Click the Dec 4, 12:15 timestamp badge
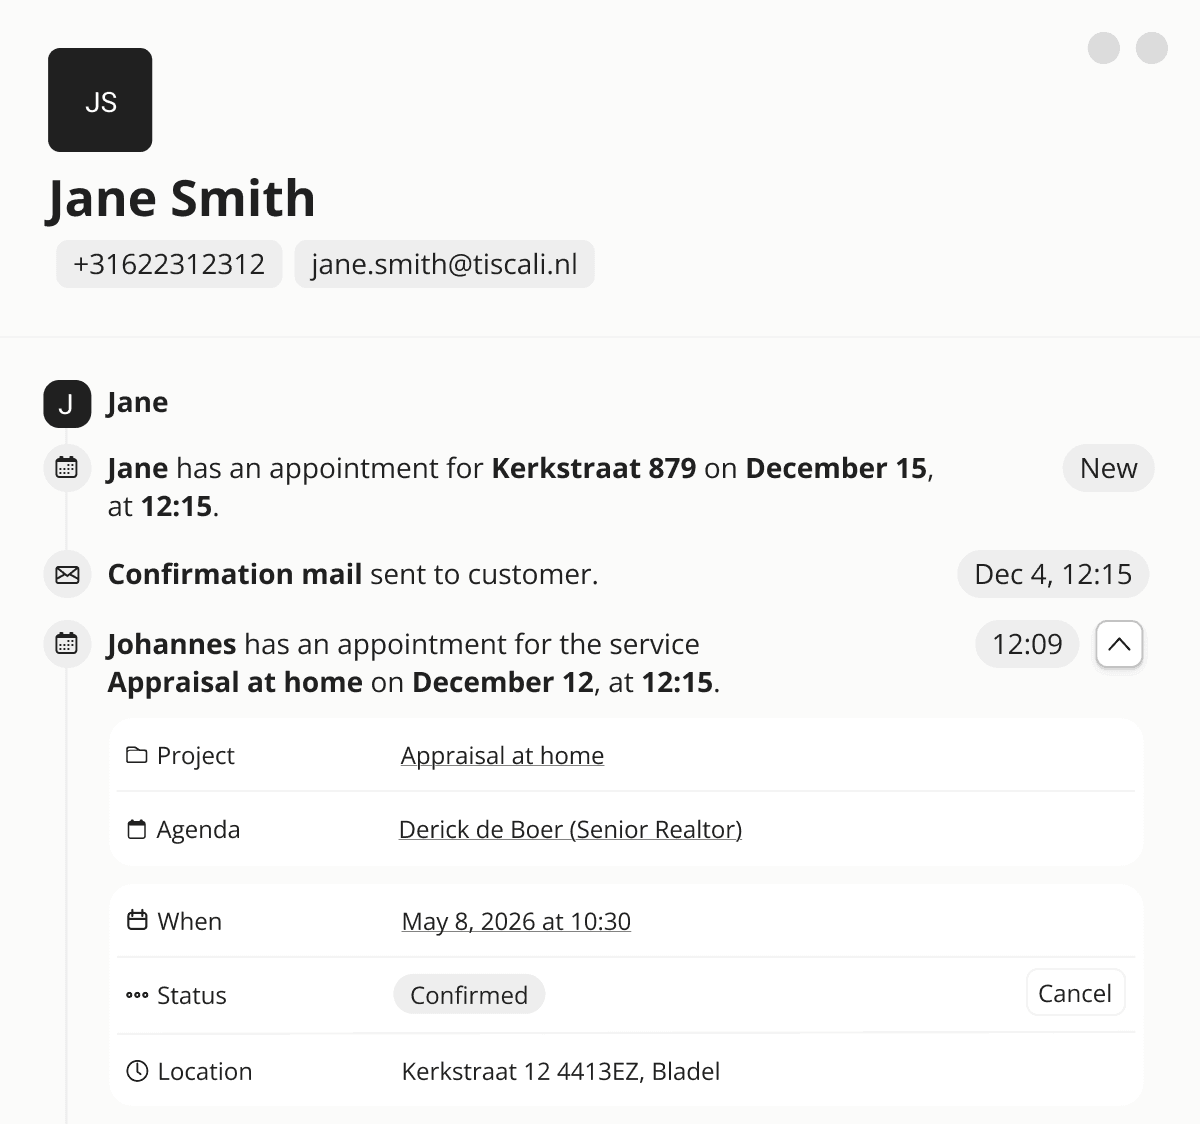Viewport: 1200px width, 1124px height. [1053, 574]
